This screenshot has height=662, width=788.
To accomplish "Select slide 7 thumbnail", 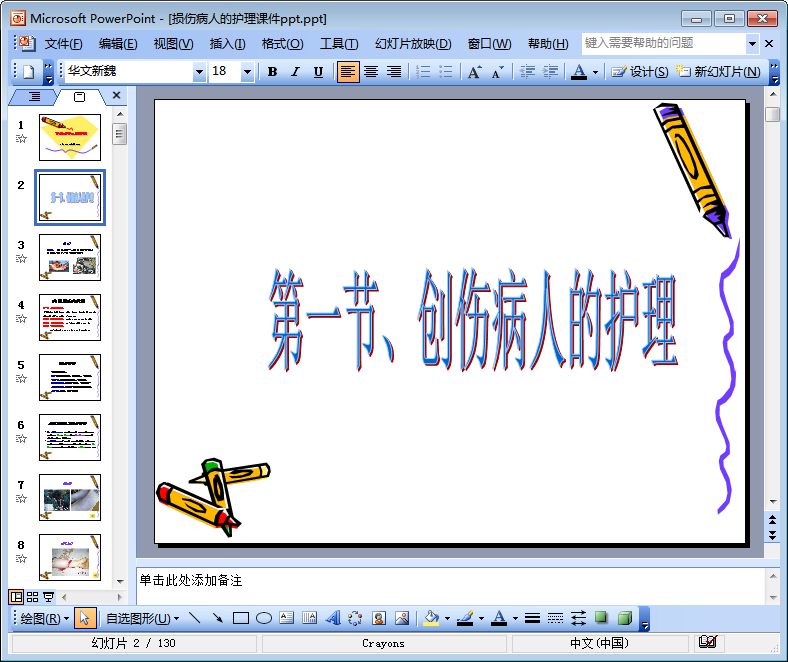I will pos(70,497).
